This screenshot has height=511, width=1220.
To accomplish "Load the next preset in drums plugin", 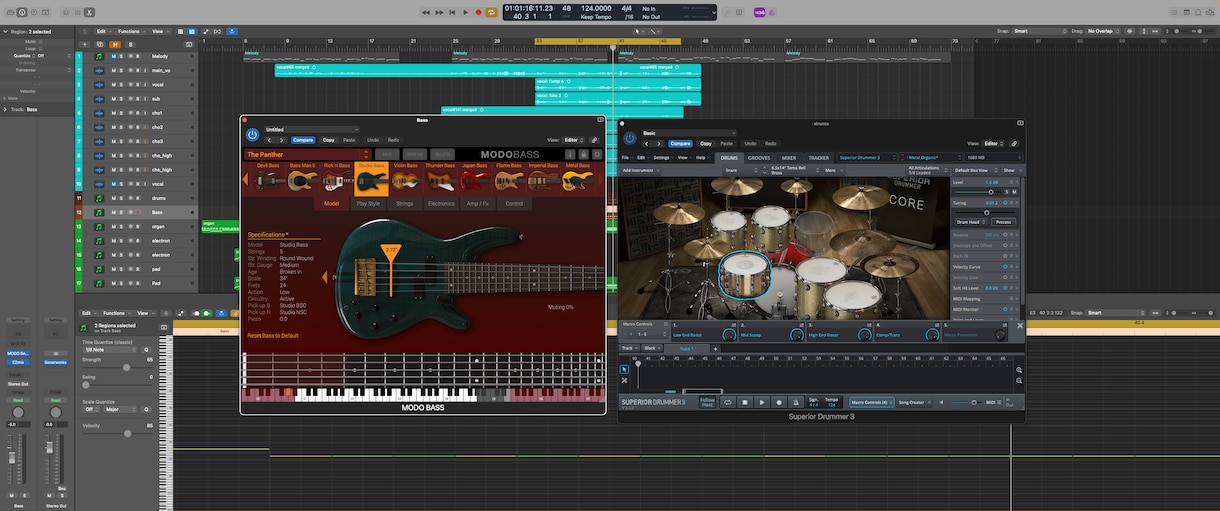I will tap(657, 144).
